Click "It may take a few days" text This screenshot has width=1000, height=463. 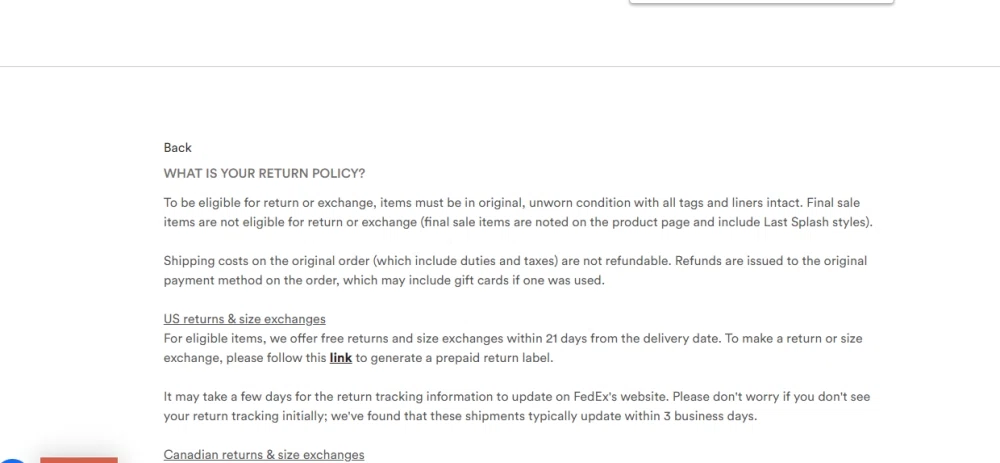[x=228, y=397]
